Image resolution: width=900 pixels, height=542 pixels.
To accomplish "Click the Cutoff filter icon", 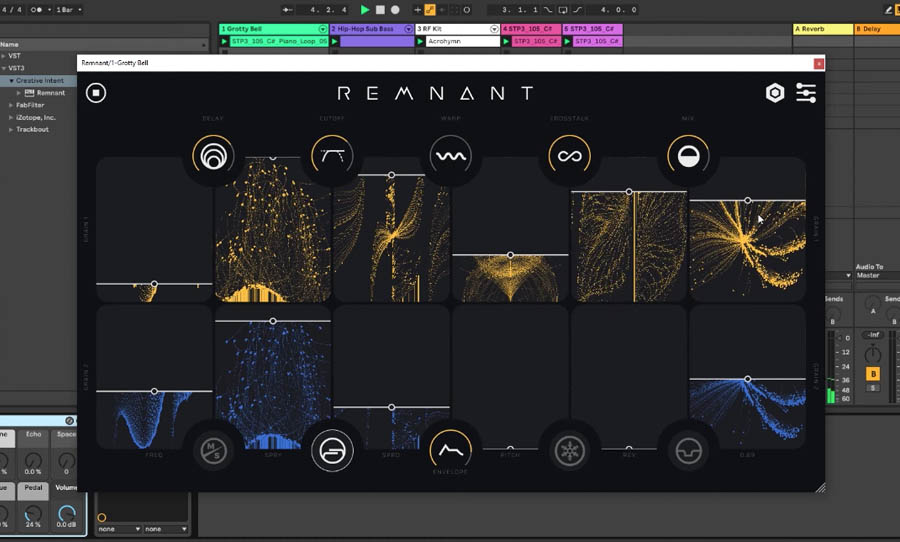I will 332,156.
